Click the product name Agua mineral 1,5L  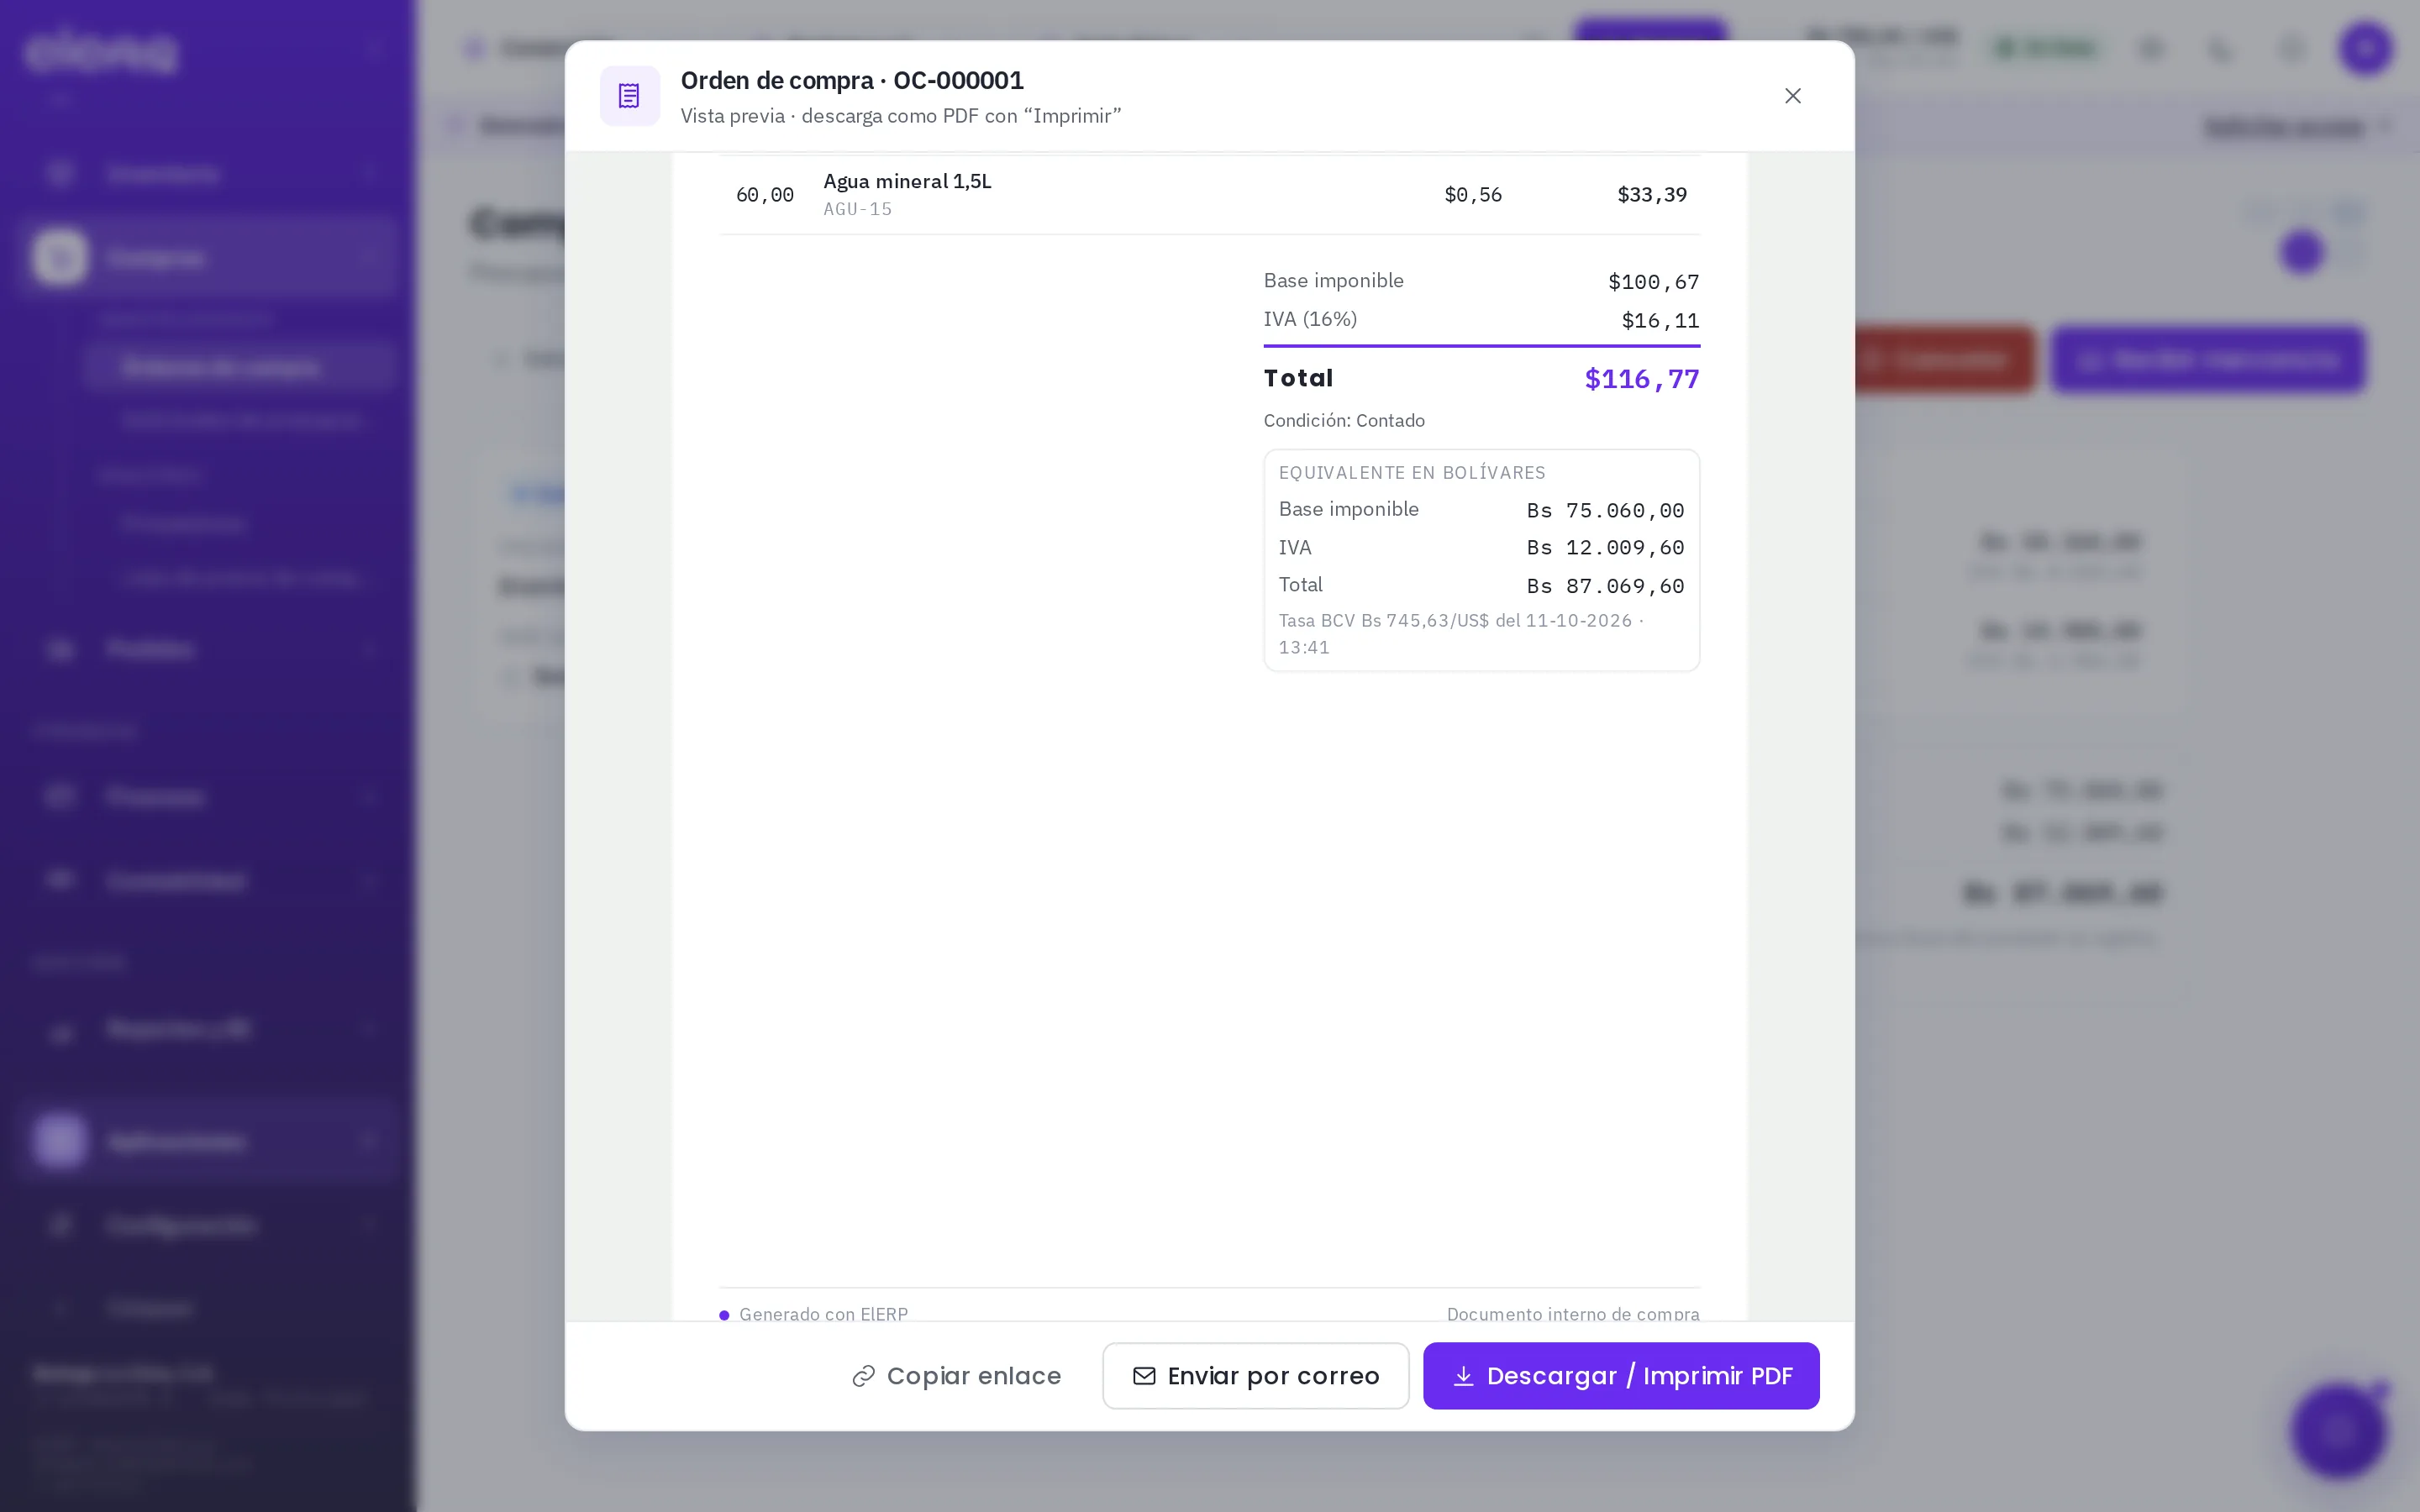tap(907, 181)
